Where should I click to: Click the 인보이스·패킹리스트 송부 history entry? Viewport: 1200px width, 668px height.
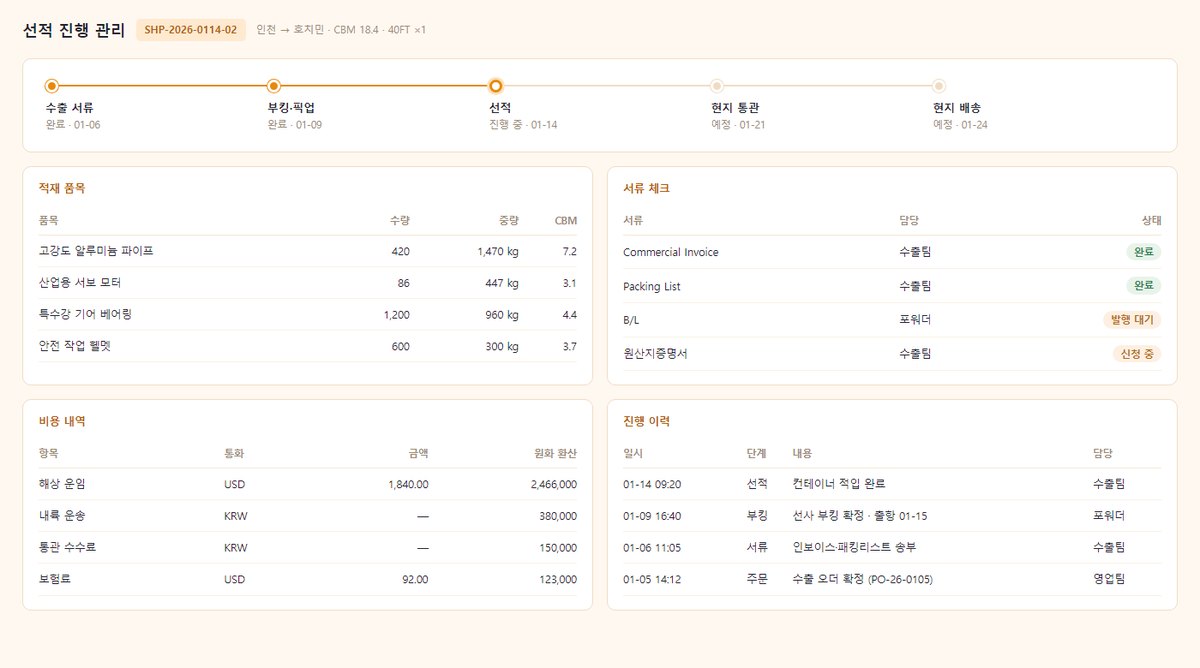click(x=854, y=548)
